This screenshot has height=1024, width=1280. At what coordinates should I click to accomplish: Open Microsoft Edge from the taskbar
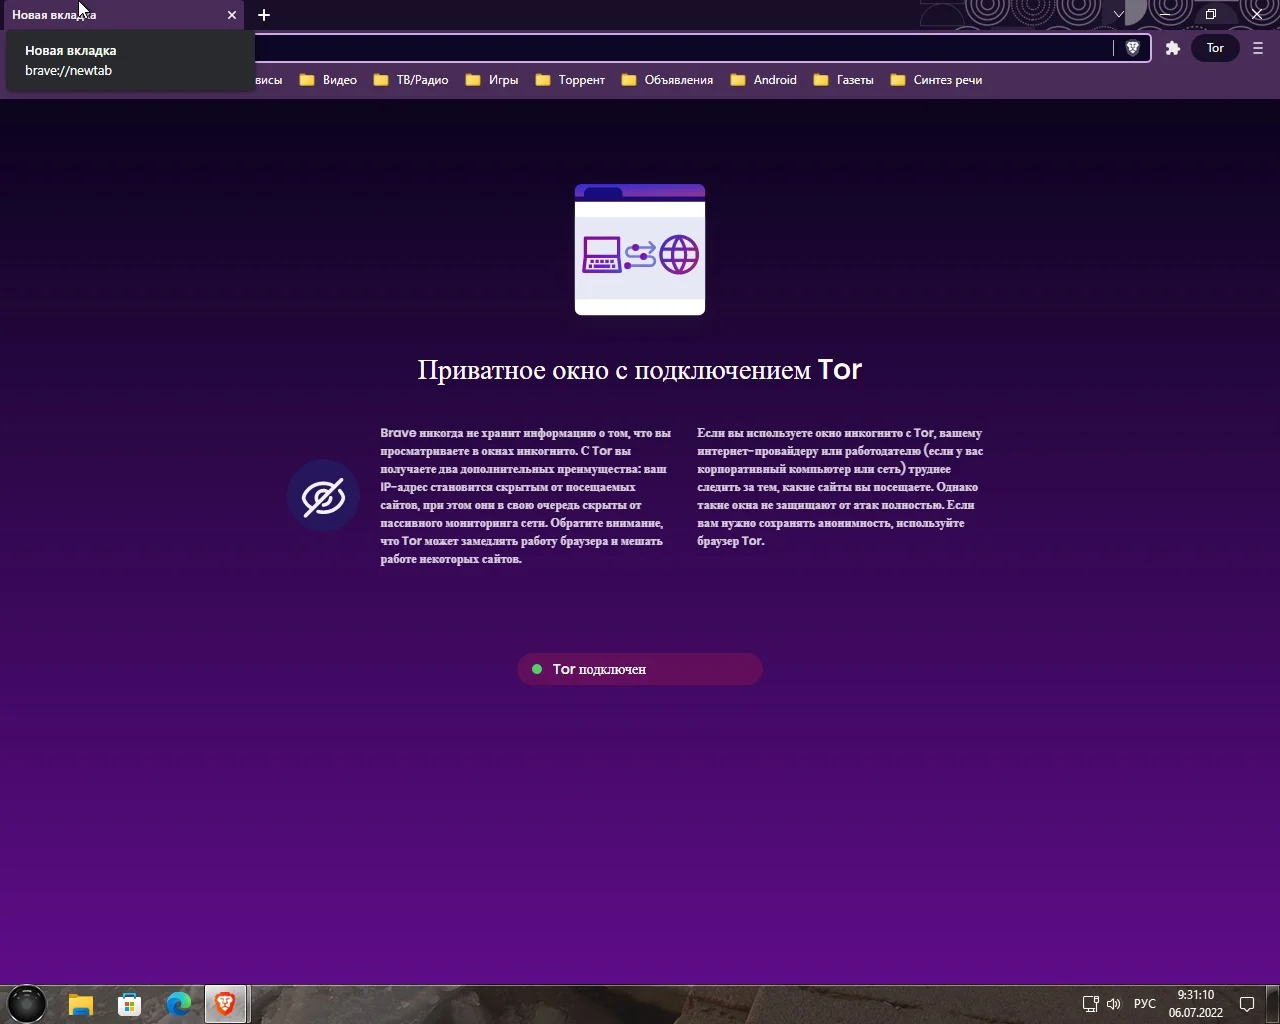click(x=178, y=1004)
